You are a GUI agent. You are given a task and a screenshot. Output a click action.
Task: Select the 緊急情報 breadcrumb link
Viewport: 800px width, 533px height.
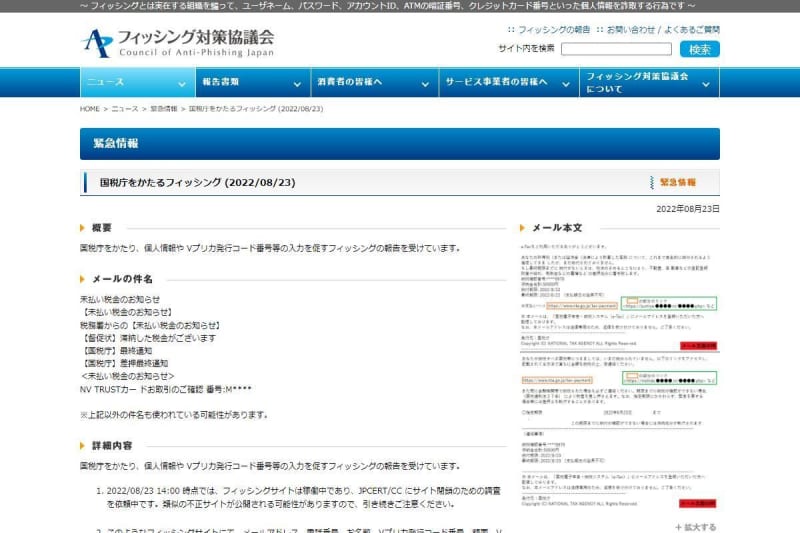click(x=163, y=108)
